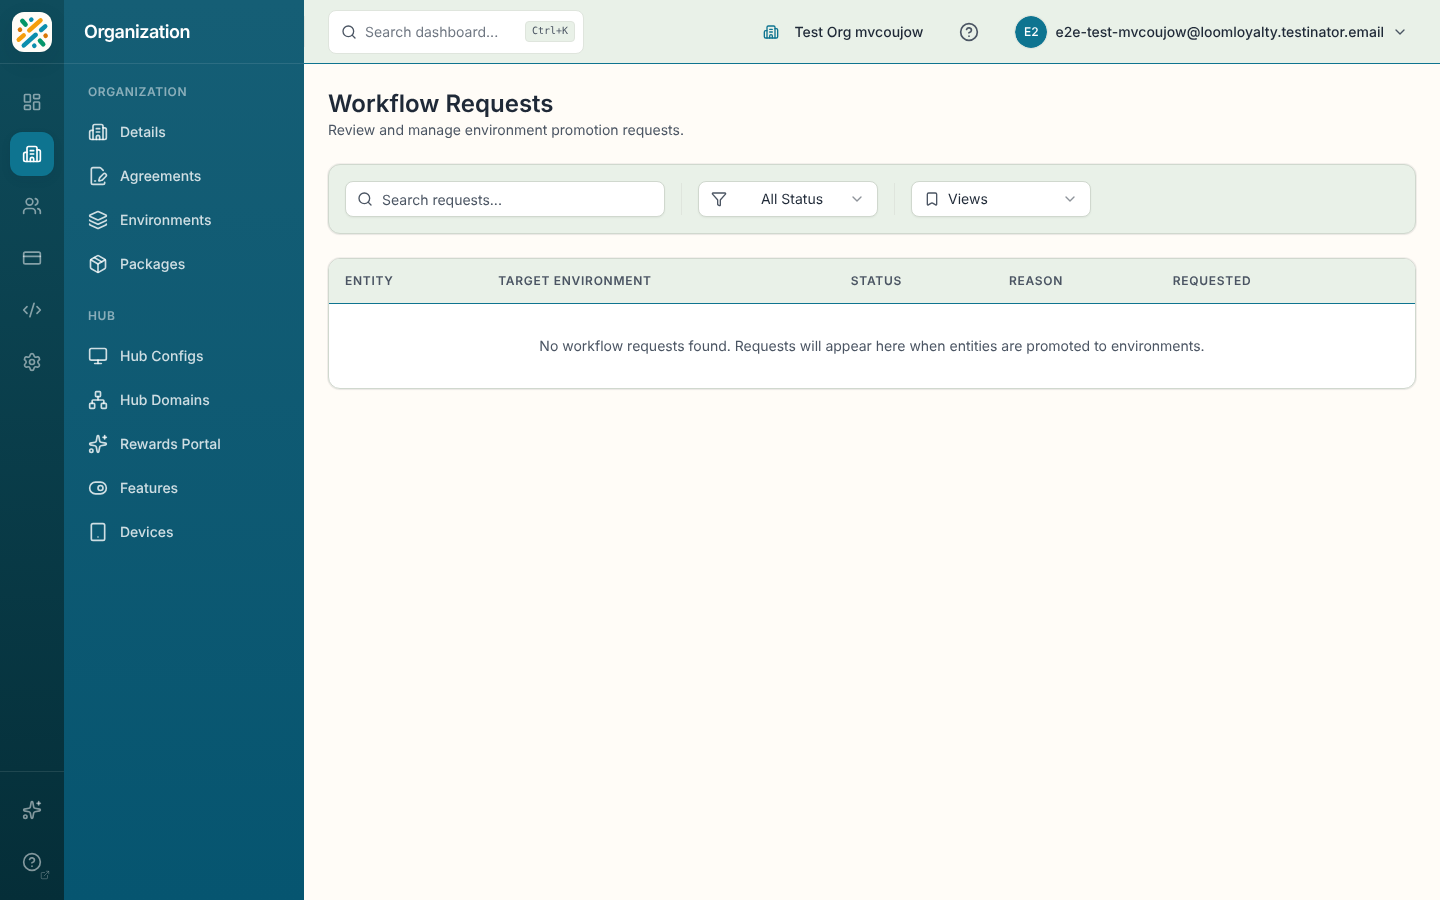Click the Workflow Requests page heading
Screen dimensions: 1440x900
pyautogui.click(x=441, y=104)
